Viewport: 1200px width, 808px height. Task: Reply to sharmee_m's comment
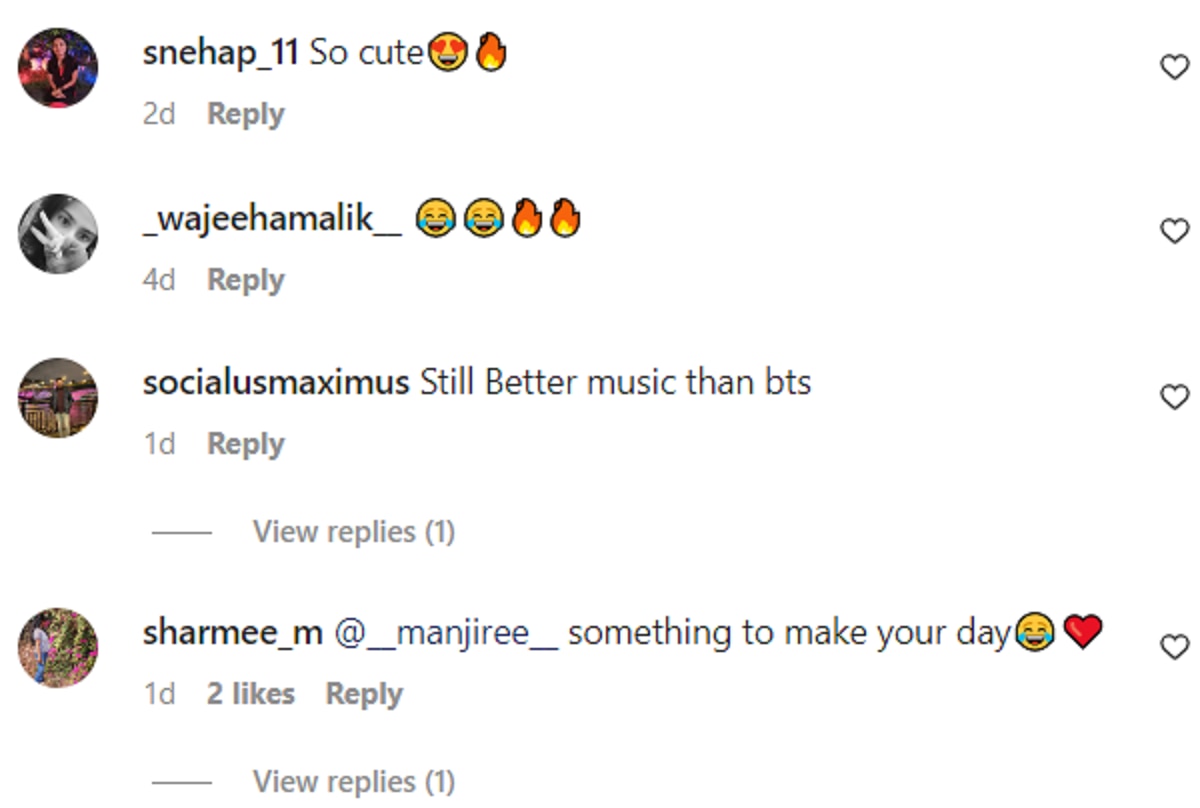364,694
